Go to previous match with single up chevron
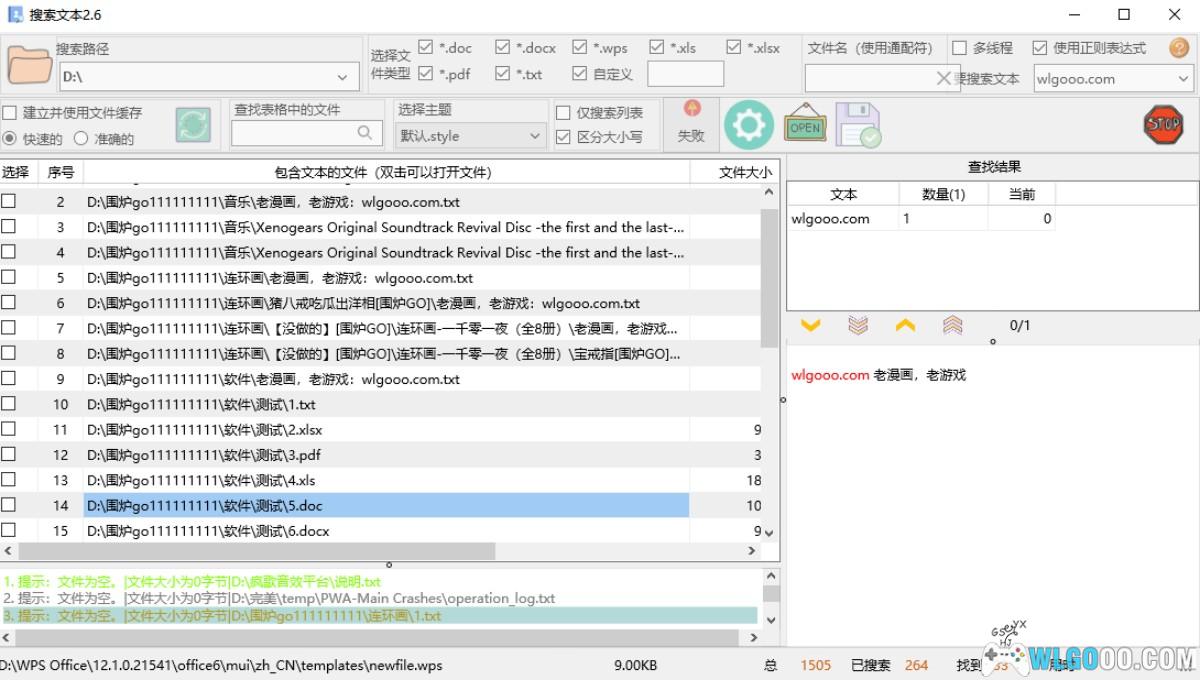 (905, 325)
